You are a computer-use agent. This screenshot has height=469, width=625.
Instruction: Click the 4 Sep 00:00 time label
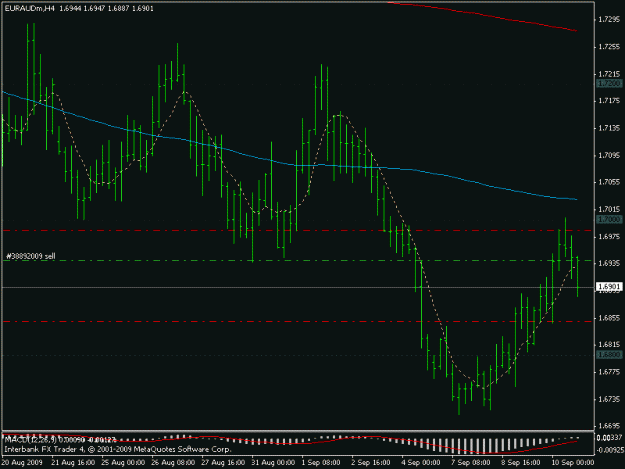421,463
